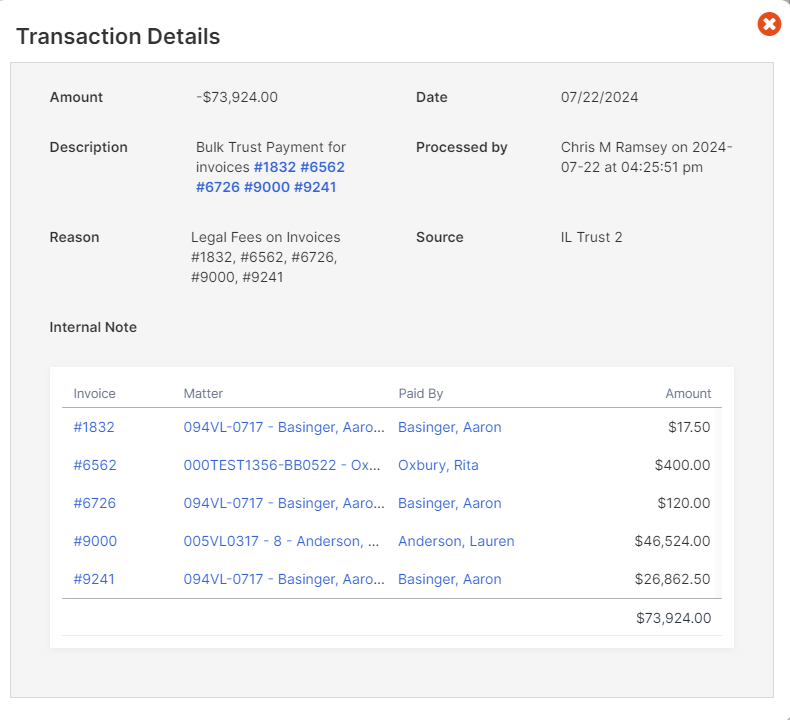Viewport: 790px width, 720px height.
Task: Open matter 005VL0317 - 8 - Anderson
Action: pos(282,541)
